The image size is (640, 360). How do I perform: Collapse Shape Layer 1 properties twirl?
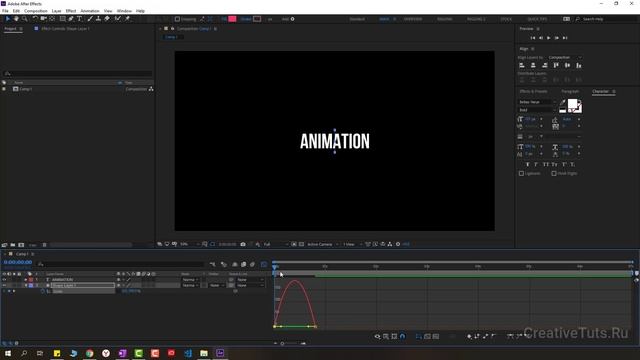(26, 285)
